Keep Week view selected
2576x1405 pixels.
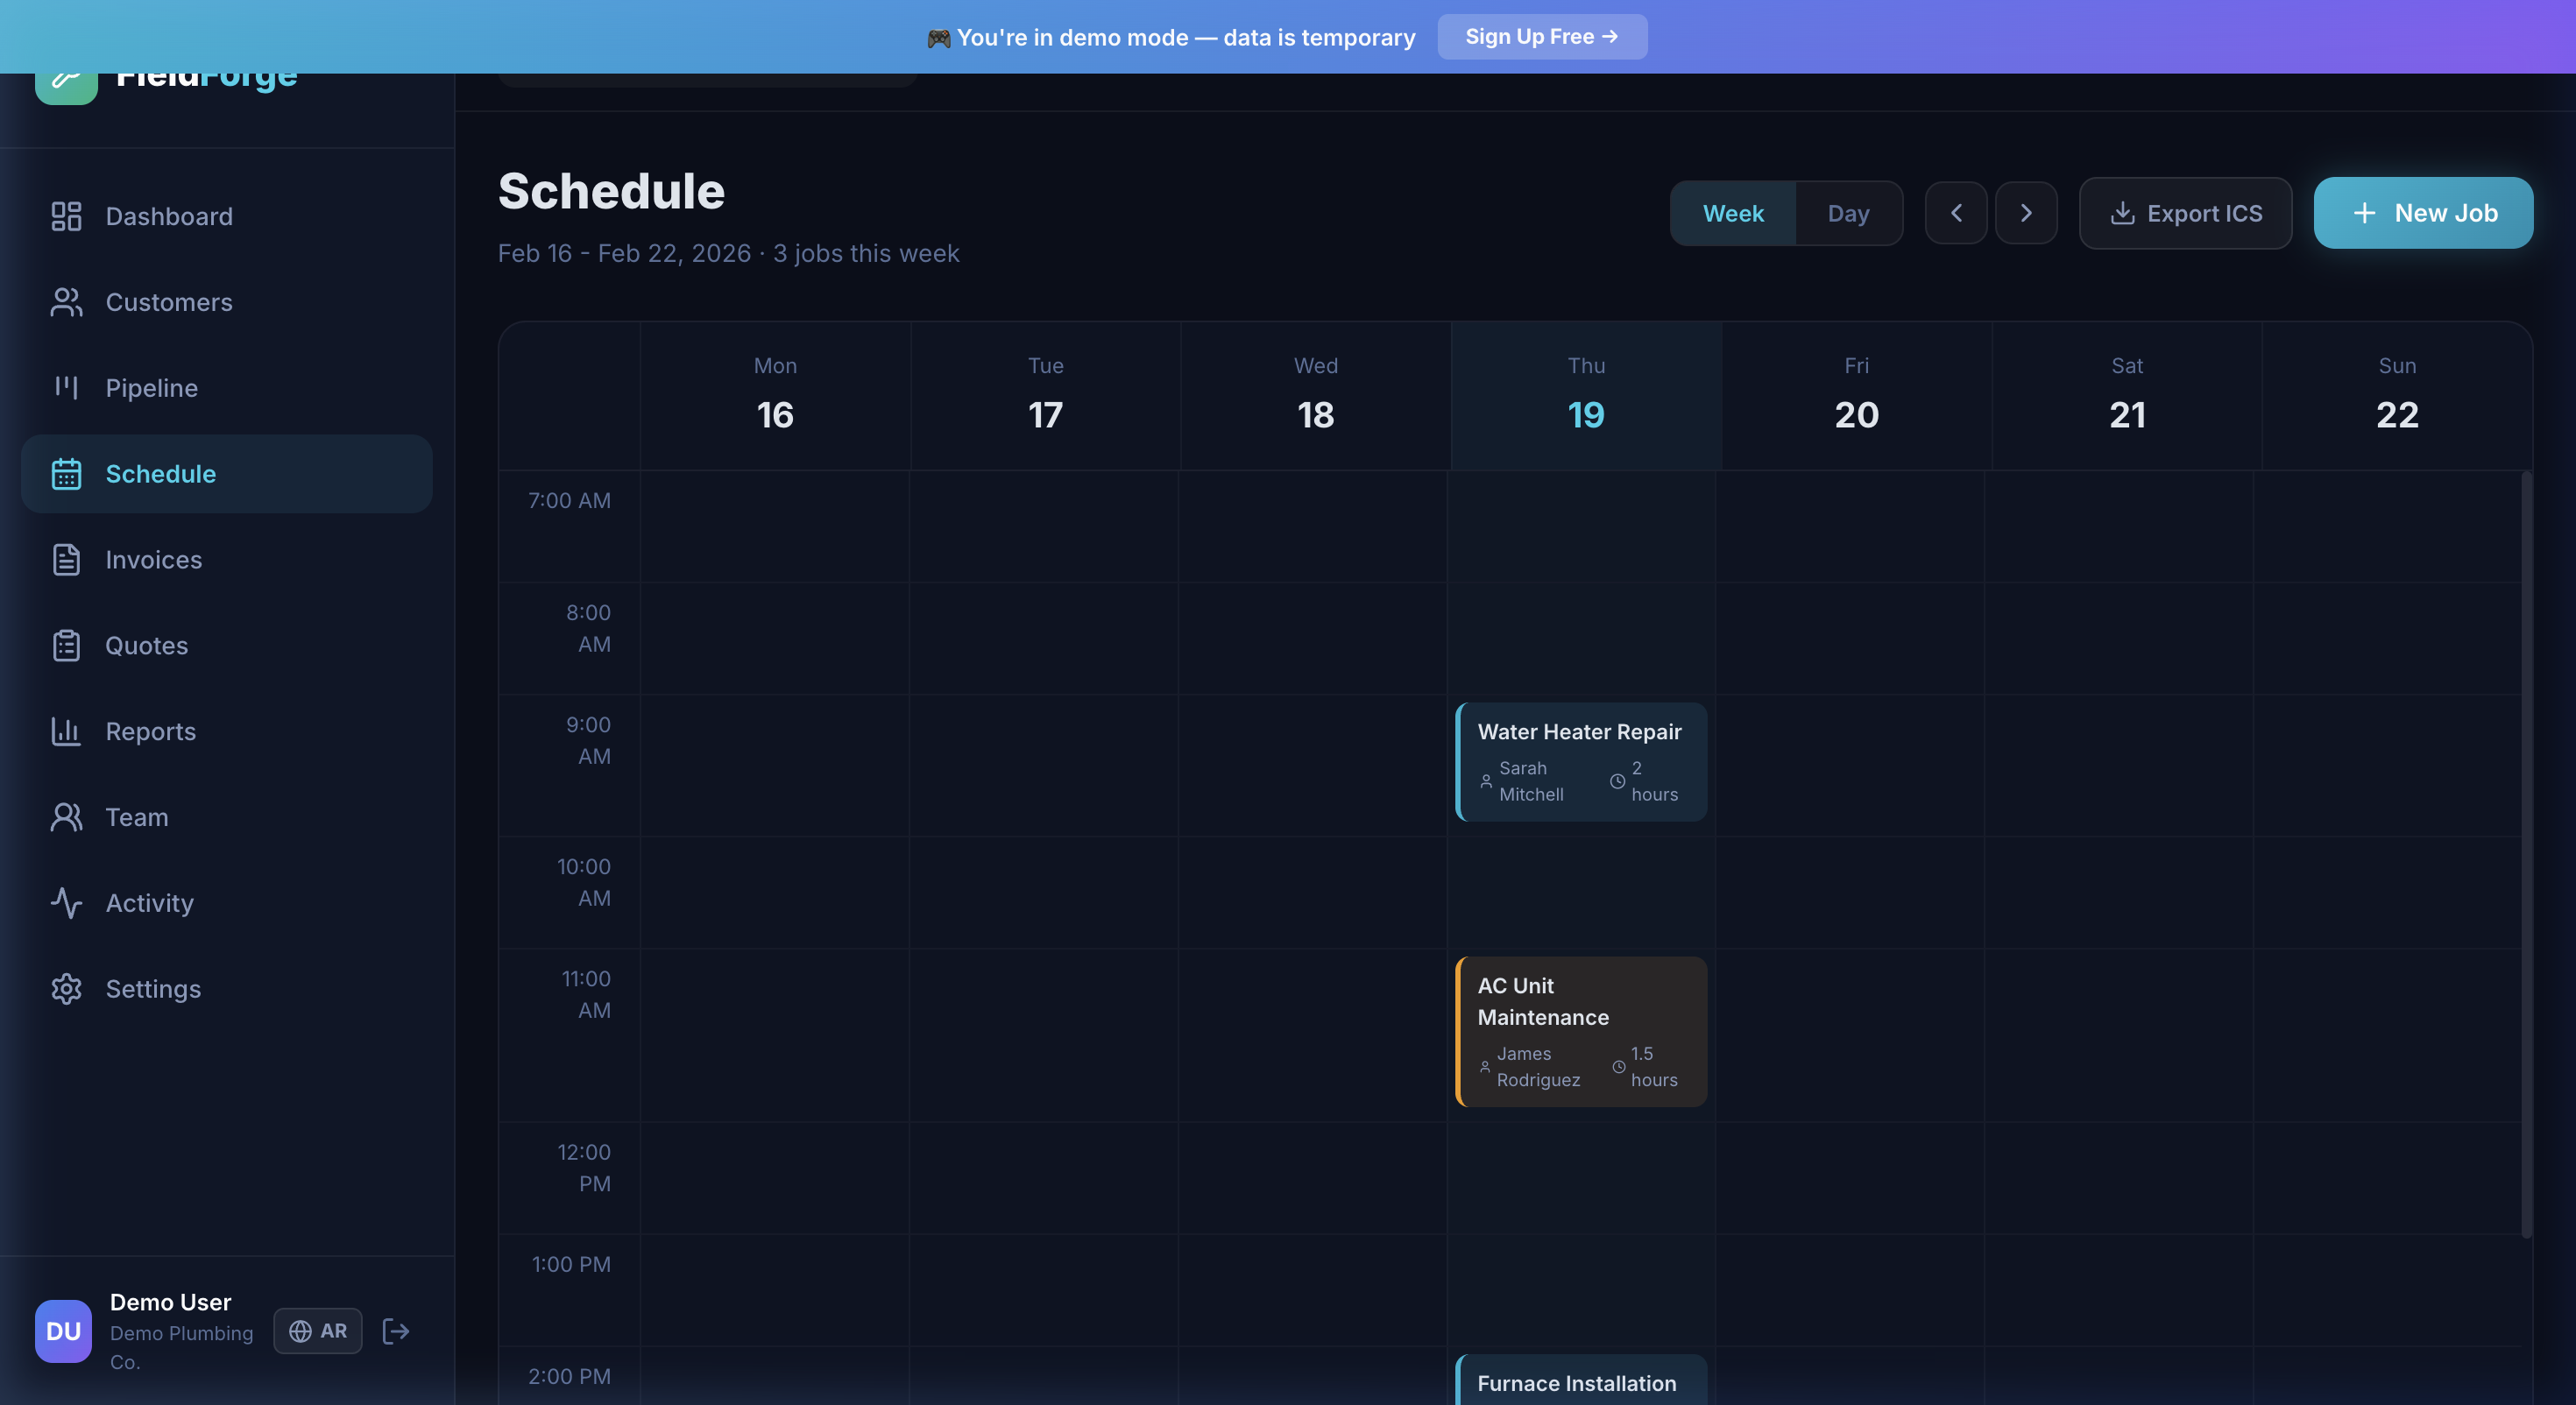pos(1733,213)
